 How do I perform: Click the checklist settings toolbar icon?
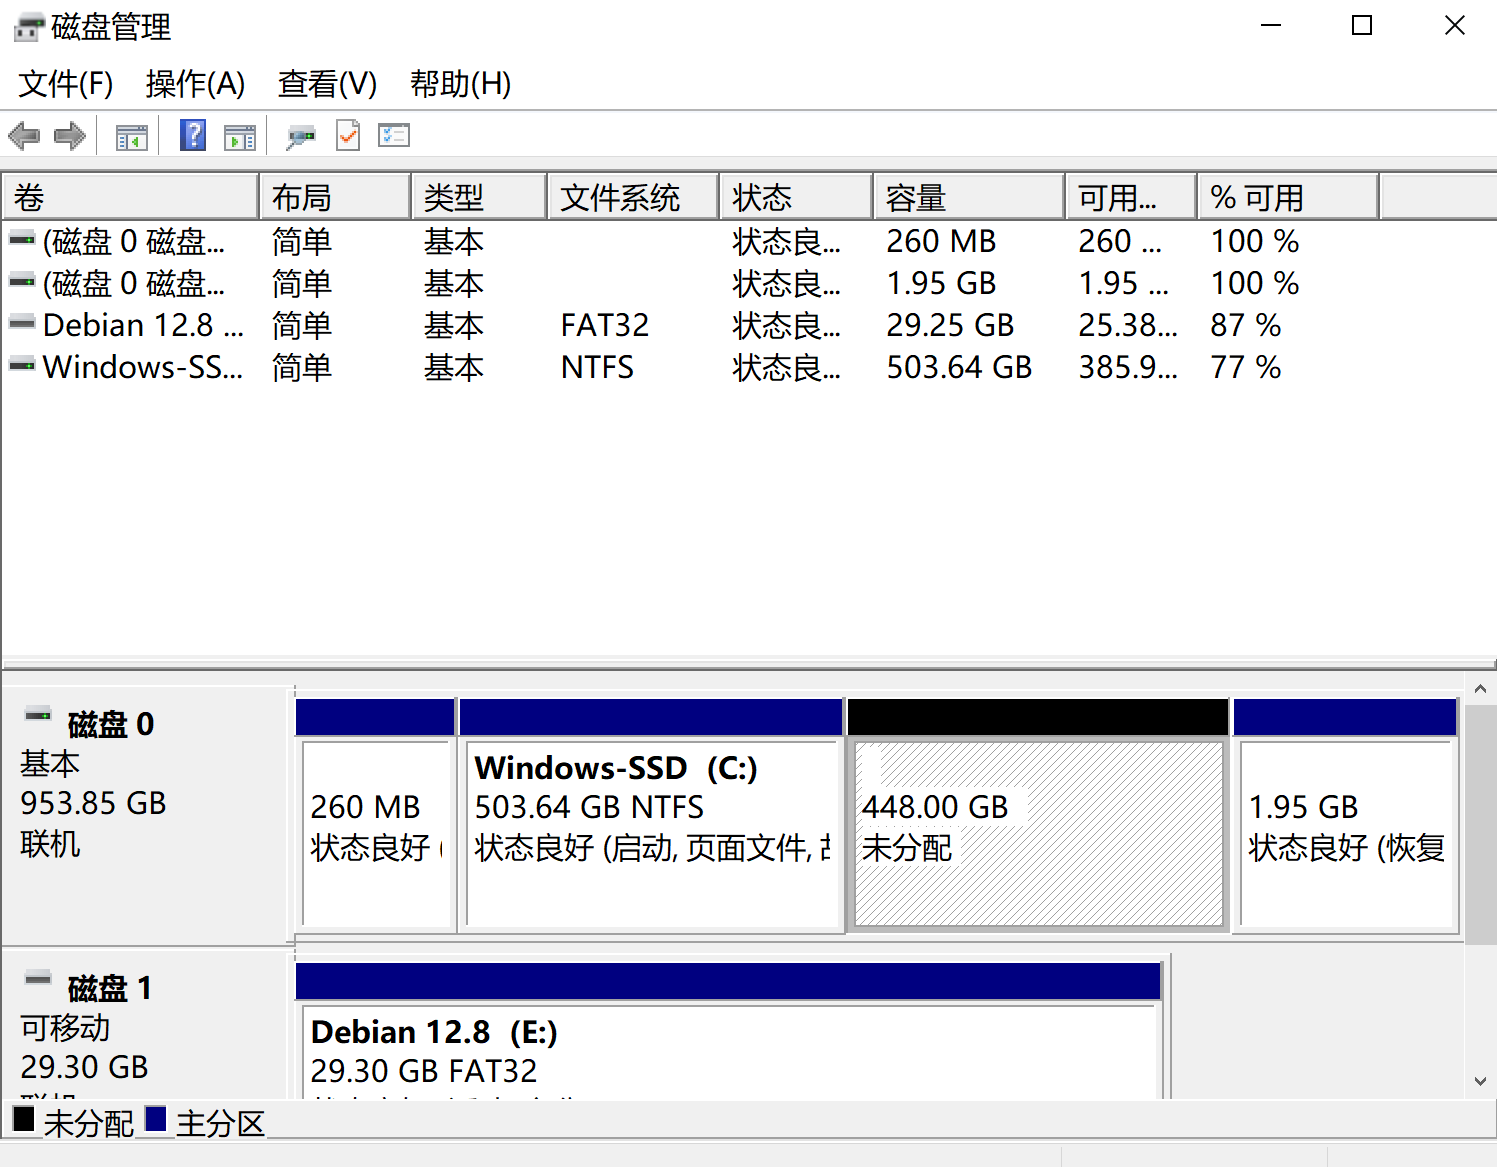coord(394,135)
